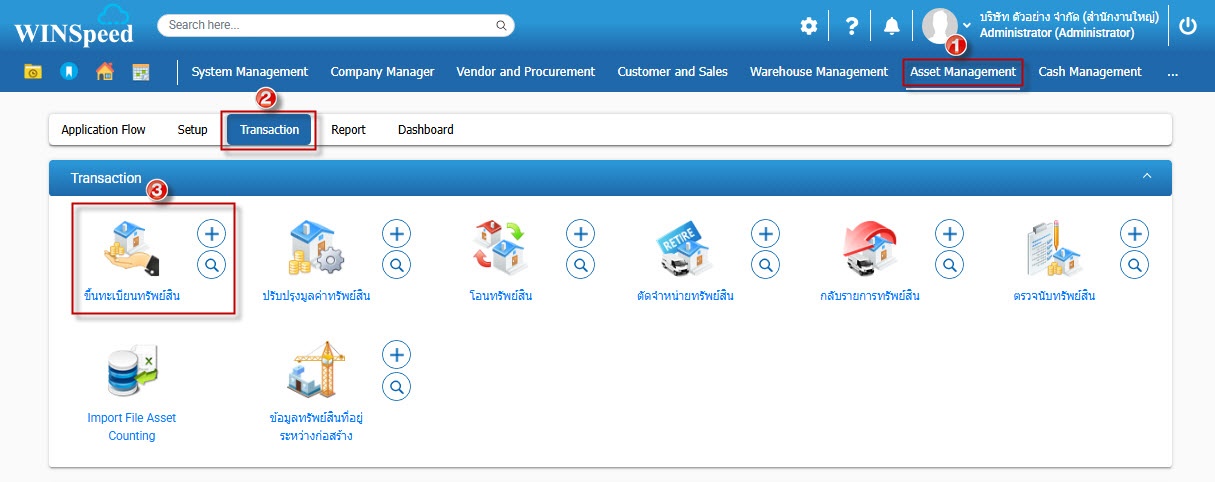Click the home icon in toolbar
Viewport: 1215px width, 482px height.
coord(104,72)
